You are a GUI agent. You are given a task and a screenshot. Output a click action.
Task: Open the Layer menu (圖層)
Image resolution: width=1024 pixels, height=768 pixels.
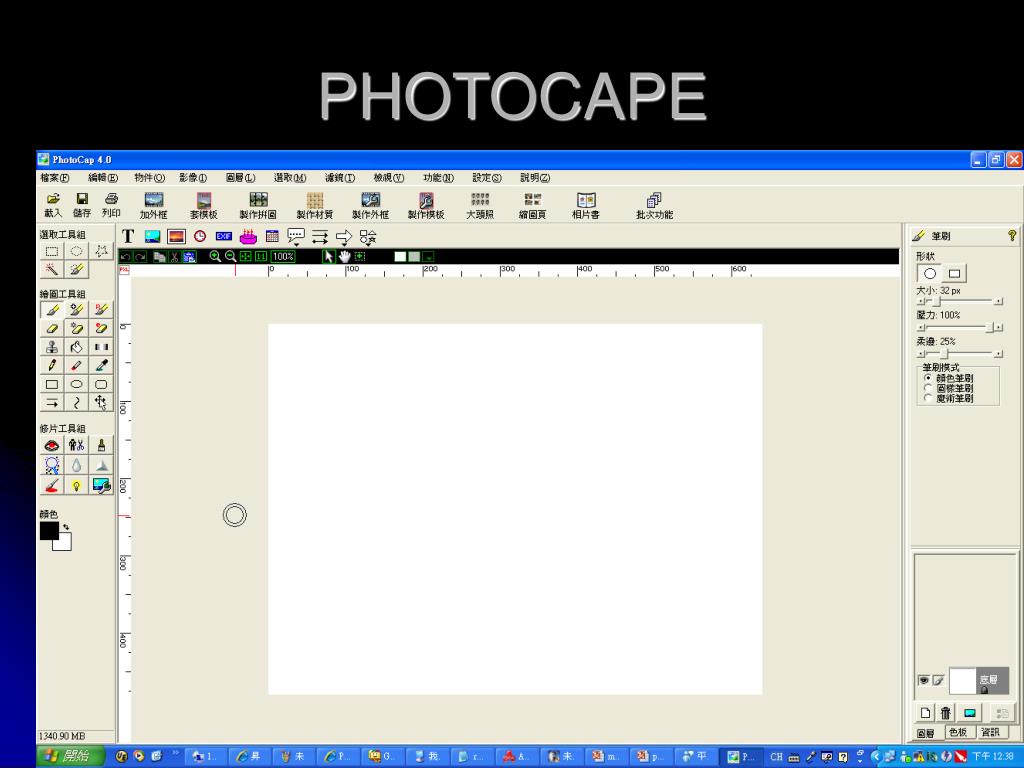point(240,178)
